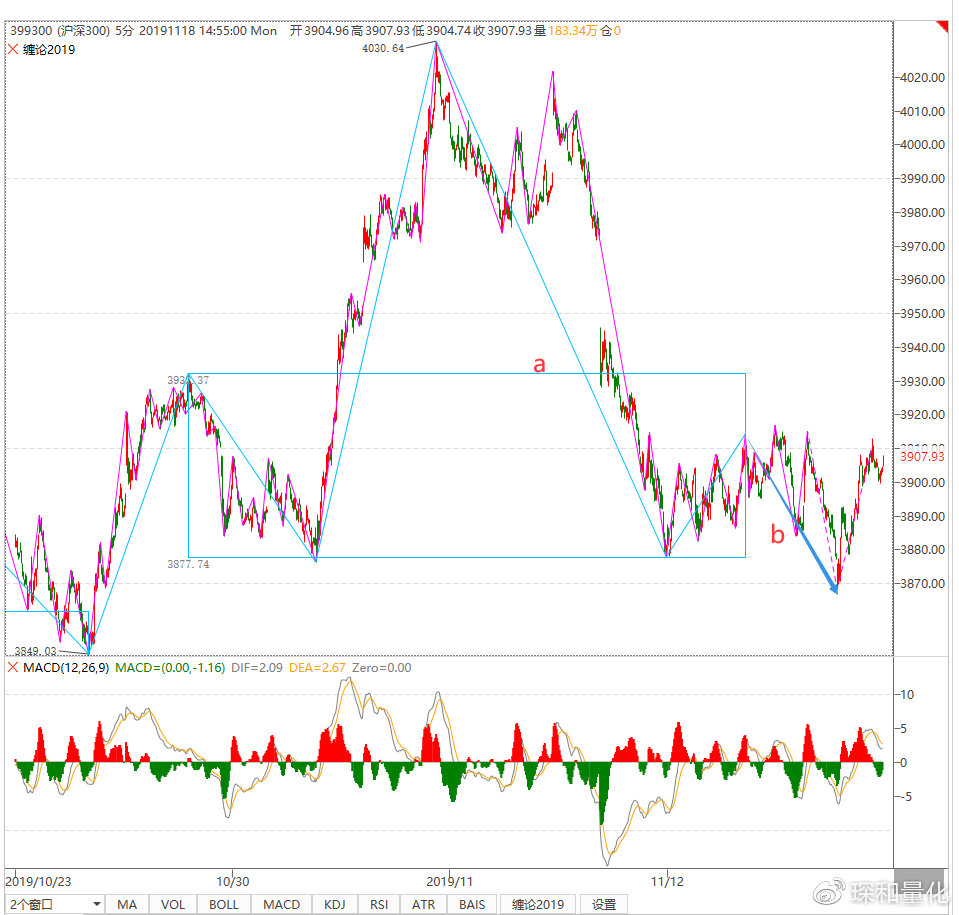Click the 5分 period label in header
959x915 pixels.
tap(124, 31)
